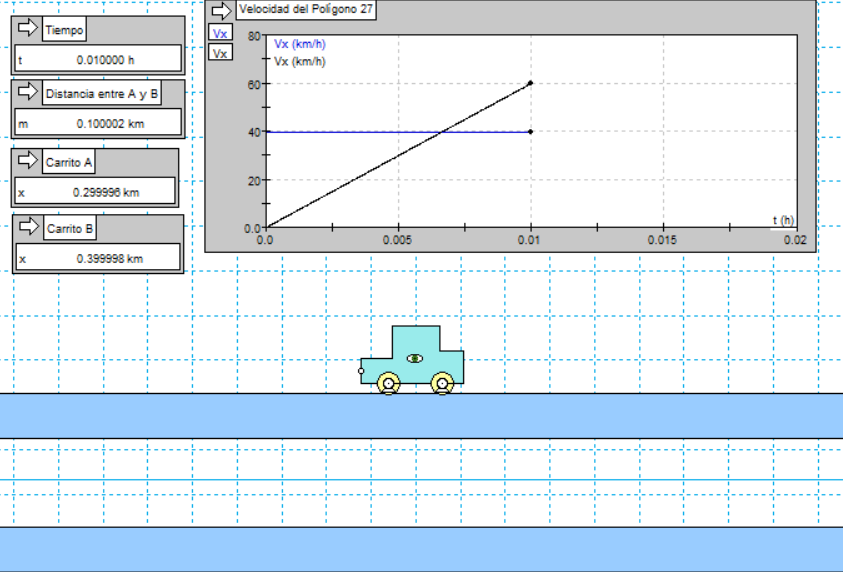
Task: Click the black line endpoint at 60 km/h
Action: [x=530, y=83]
